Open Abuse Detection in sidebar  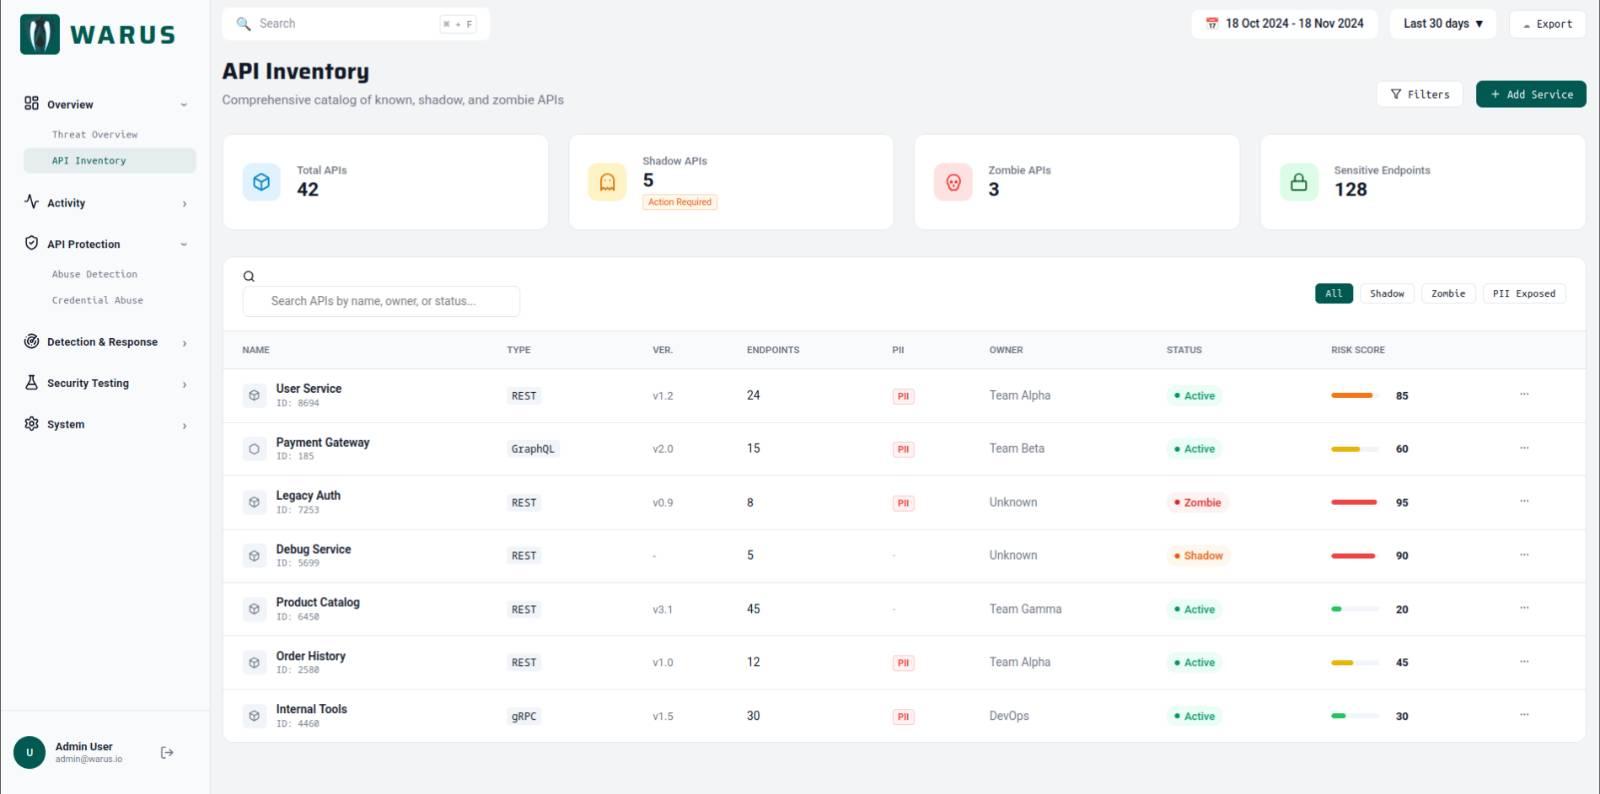coord(95,274)
